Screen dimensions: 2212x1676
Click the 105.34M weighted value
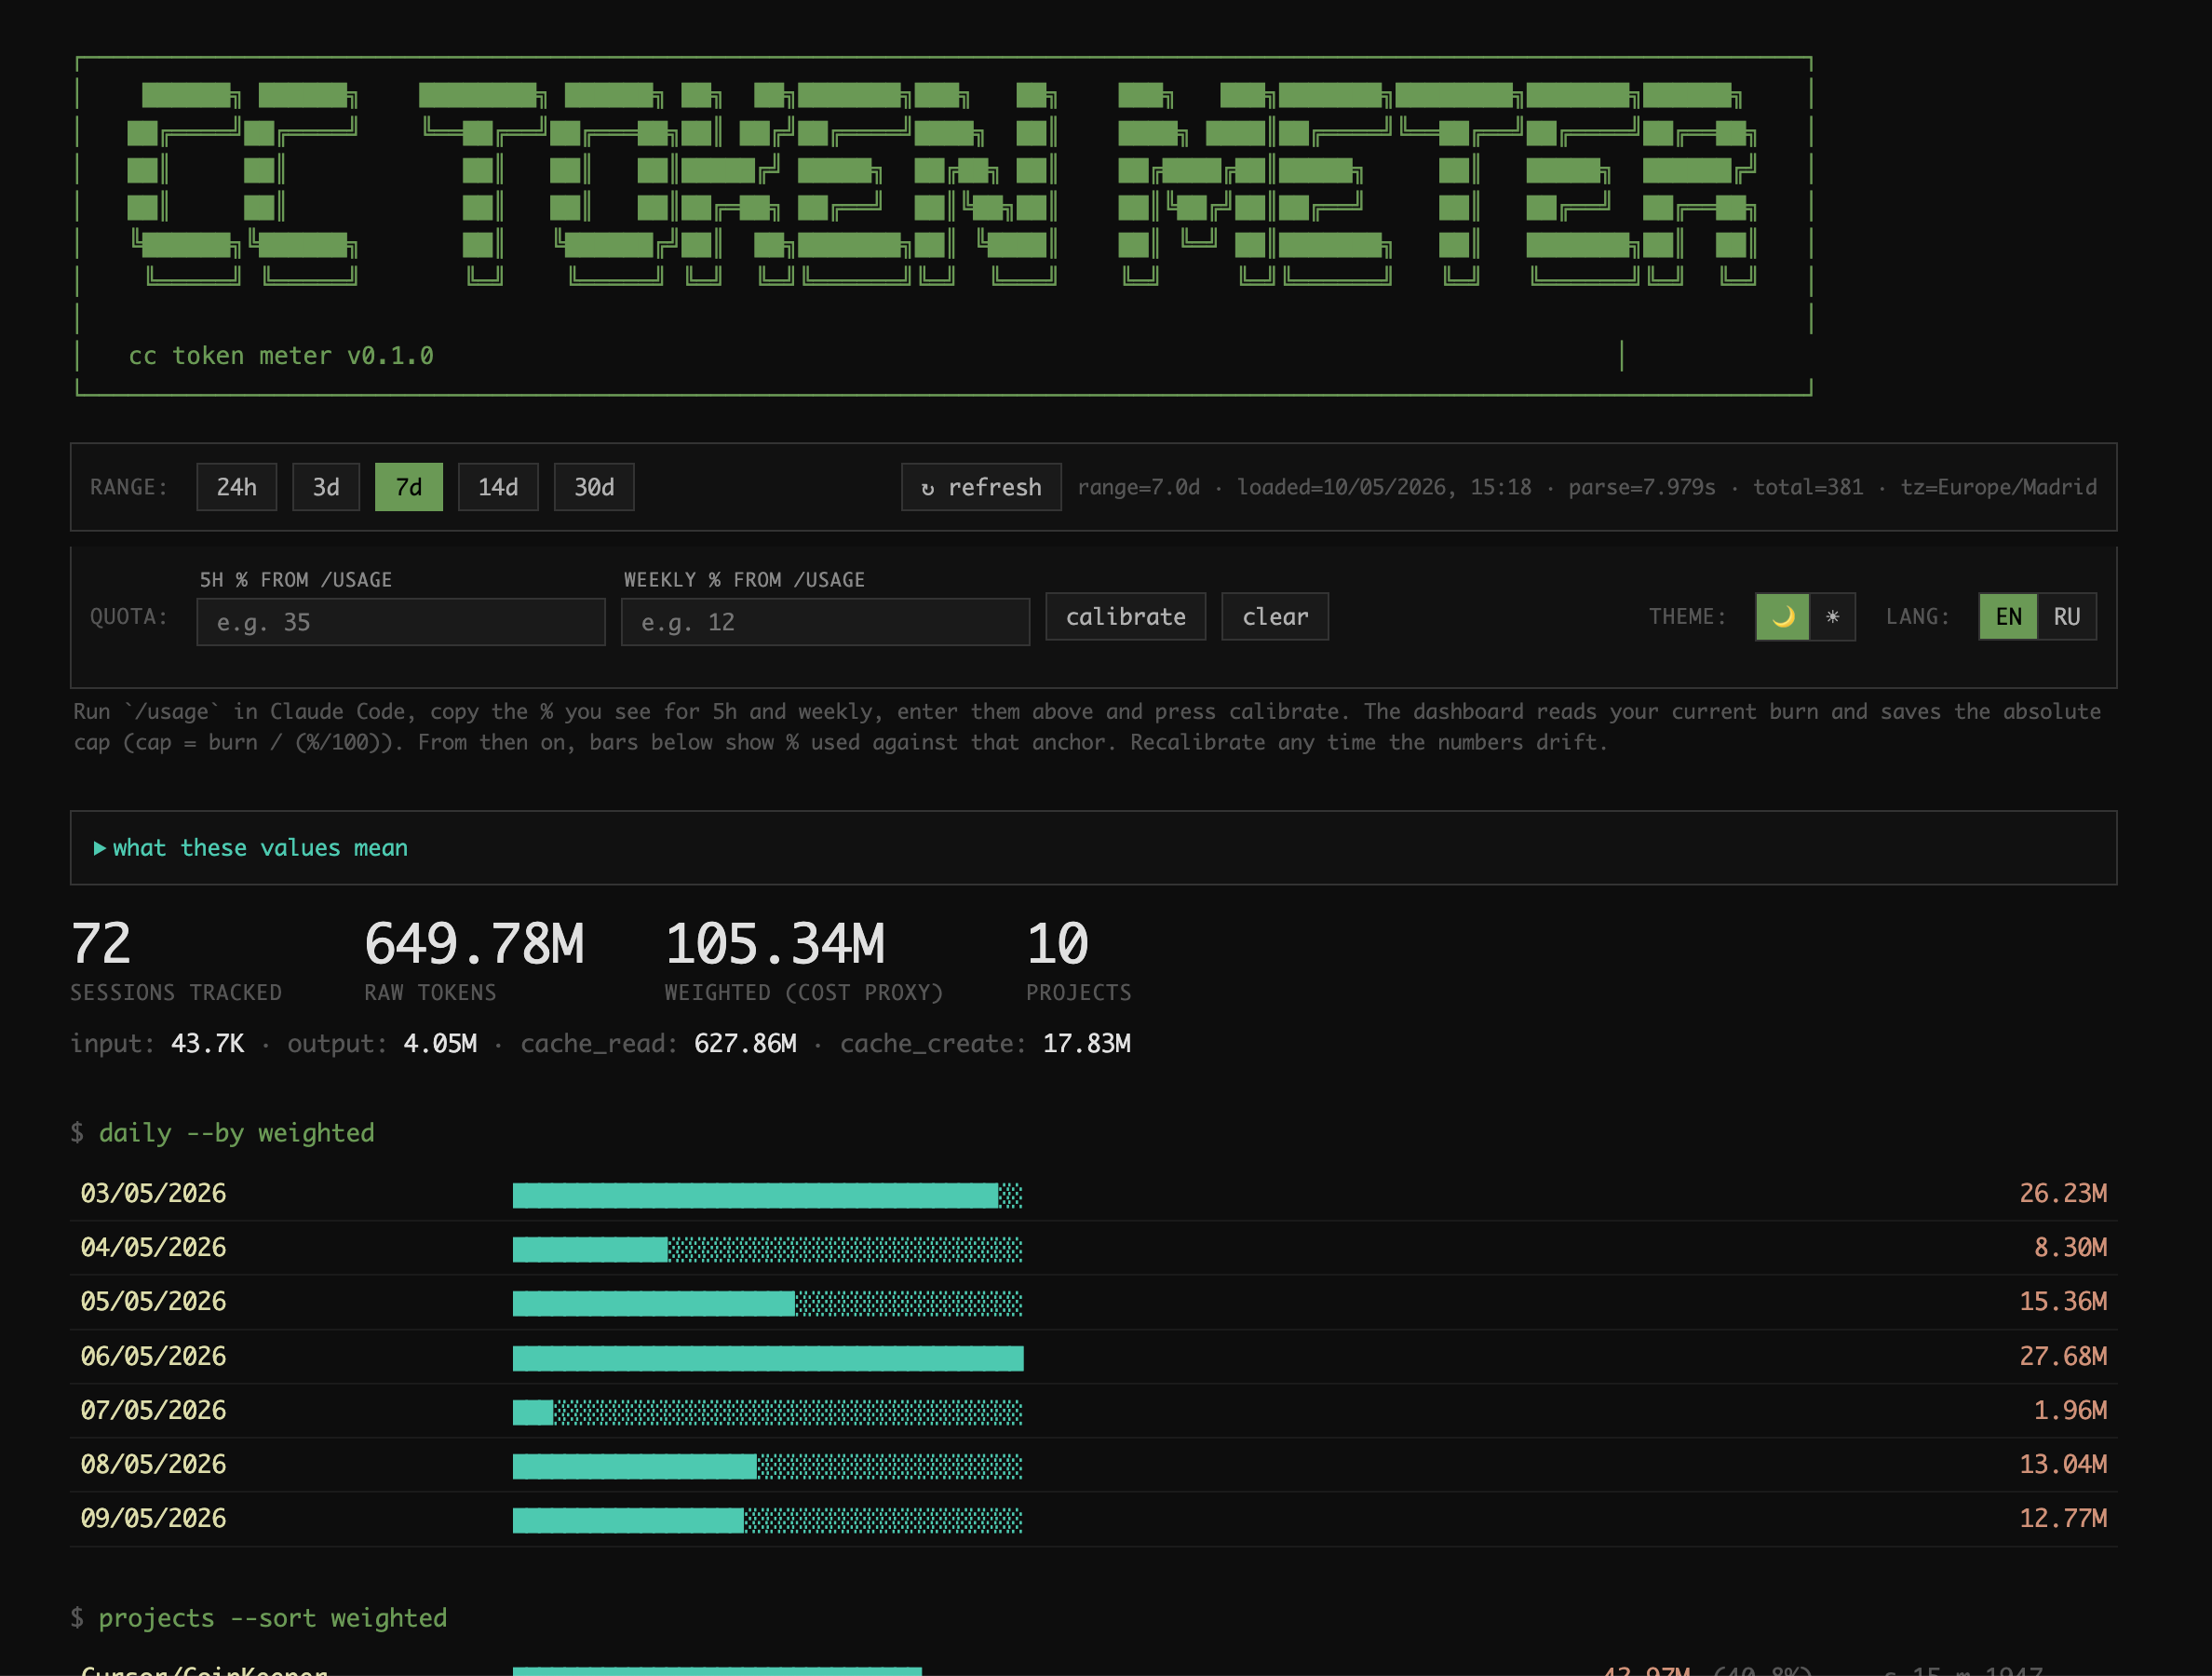click(x=775, y=943)
